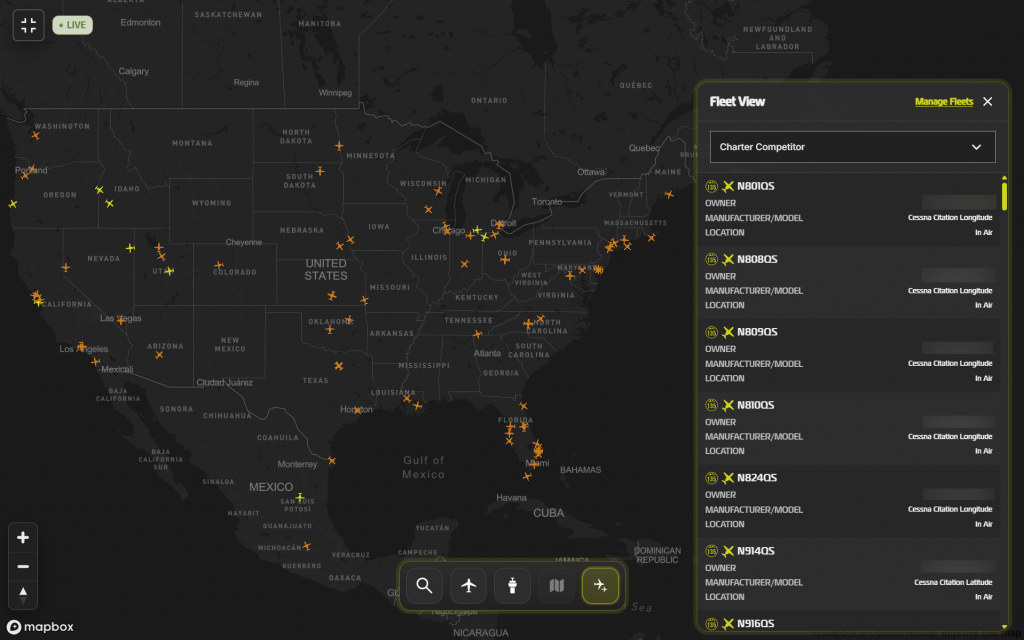Screen dimensions: 1024x640
Task: Open the airport control tower tool
Action: point(512,586)
